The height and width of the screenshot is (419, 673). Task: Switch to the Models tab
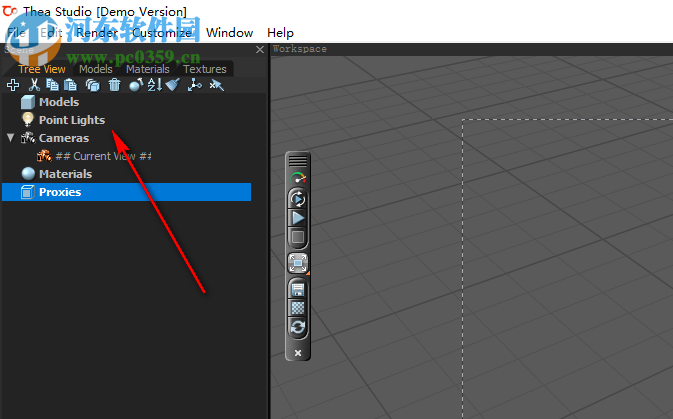click(x=96, y=69)
